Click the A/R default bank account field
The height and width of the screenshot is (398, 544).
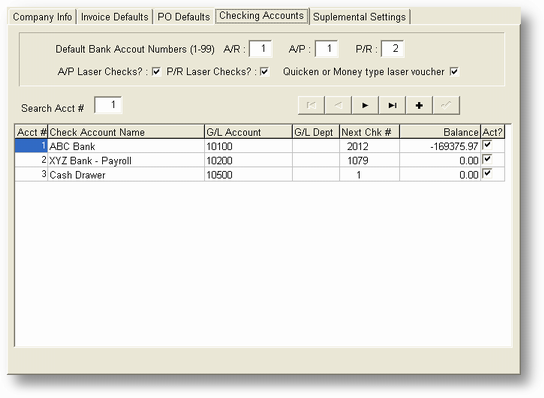click(x=261, y=49)
